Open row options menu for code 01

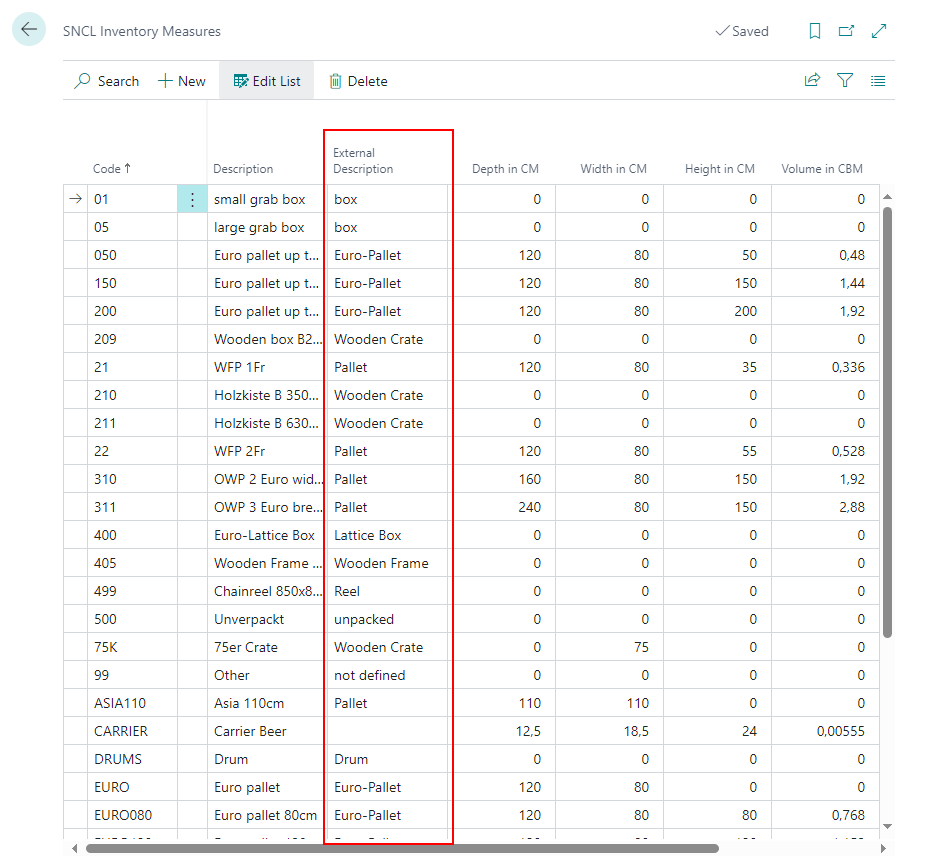click(x=192, y=199)
